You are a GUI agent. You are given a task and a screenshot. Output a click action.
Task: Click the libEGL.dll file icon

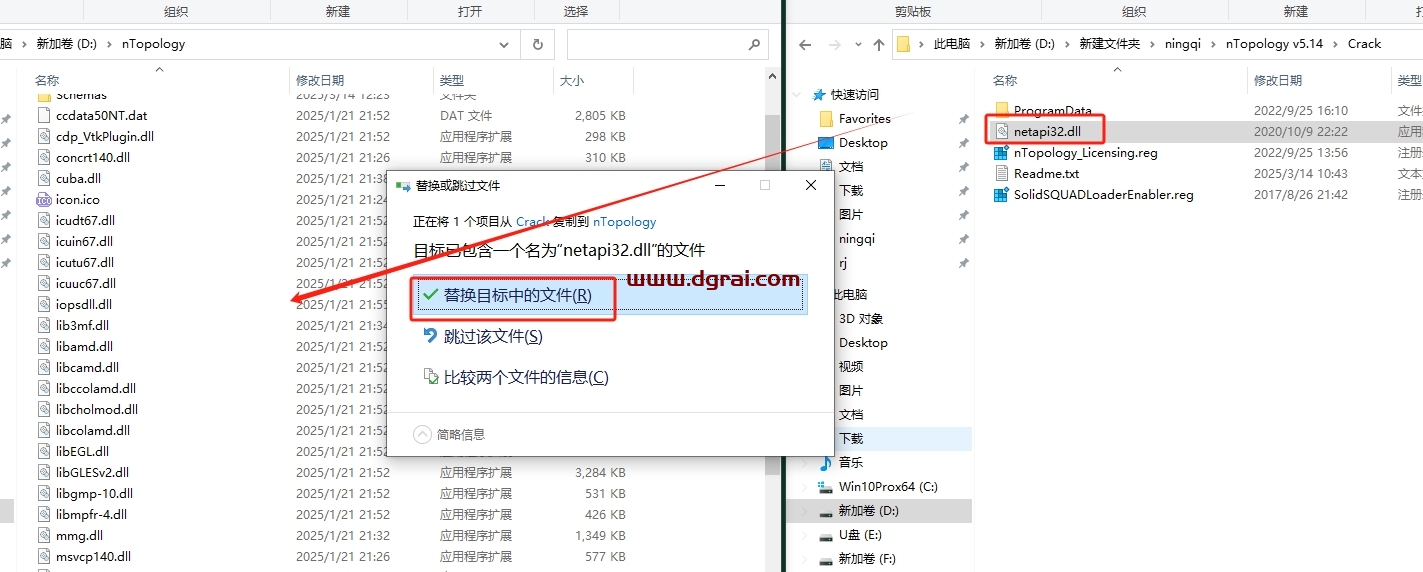pyautogui.click(x=44, y=451)
